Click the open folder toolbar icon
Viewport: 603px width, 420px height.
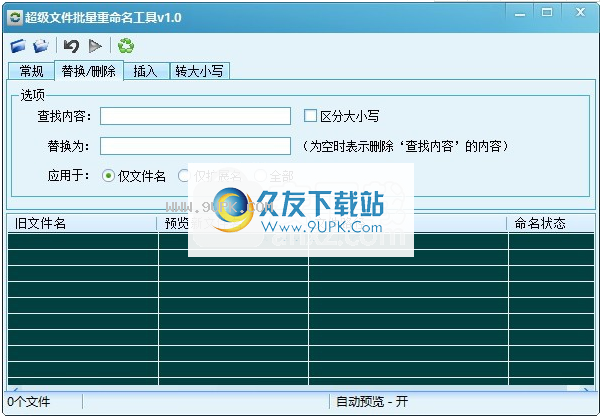tap(41, 46)
